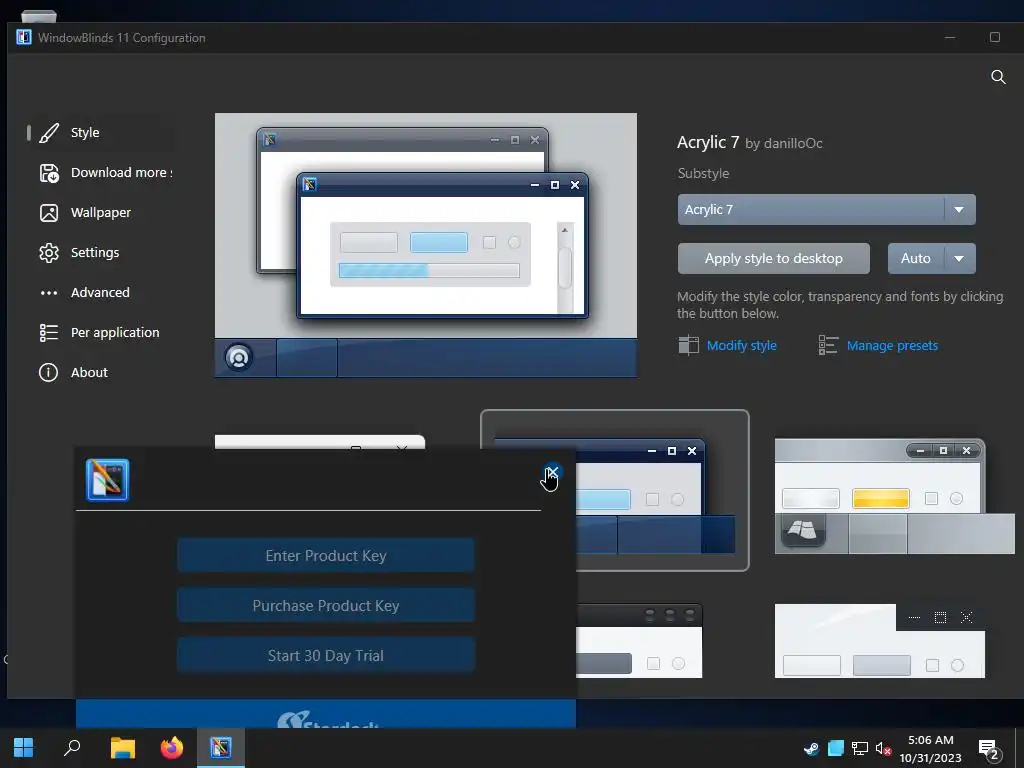Open File Explorer from taskbar
This screenshot has height=768, width=1024.
click(122, 748)
